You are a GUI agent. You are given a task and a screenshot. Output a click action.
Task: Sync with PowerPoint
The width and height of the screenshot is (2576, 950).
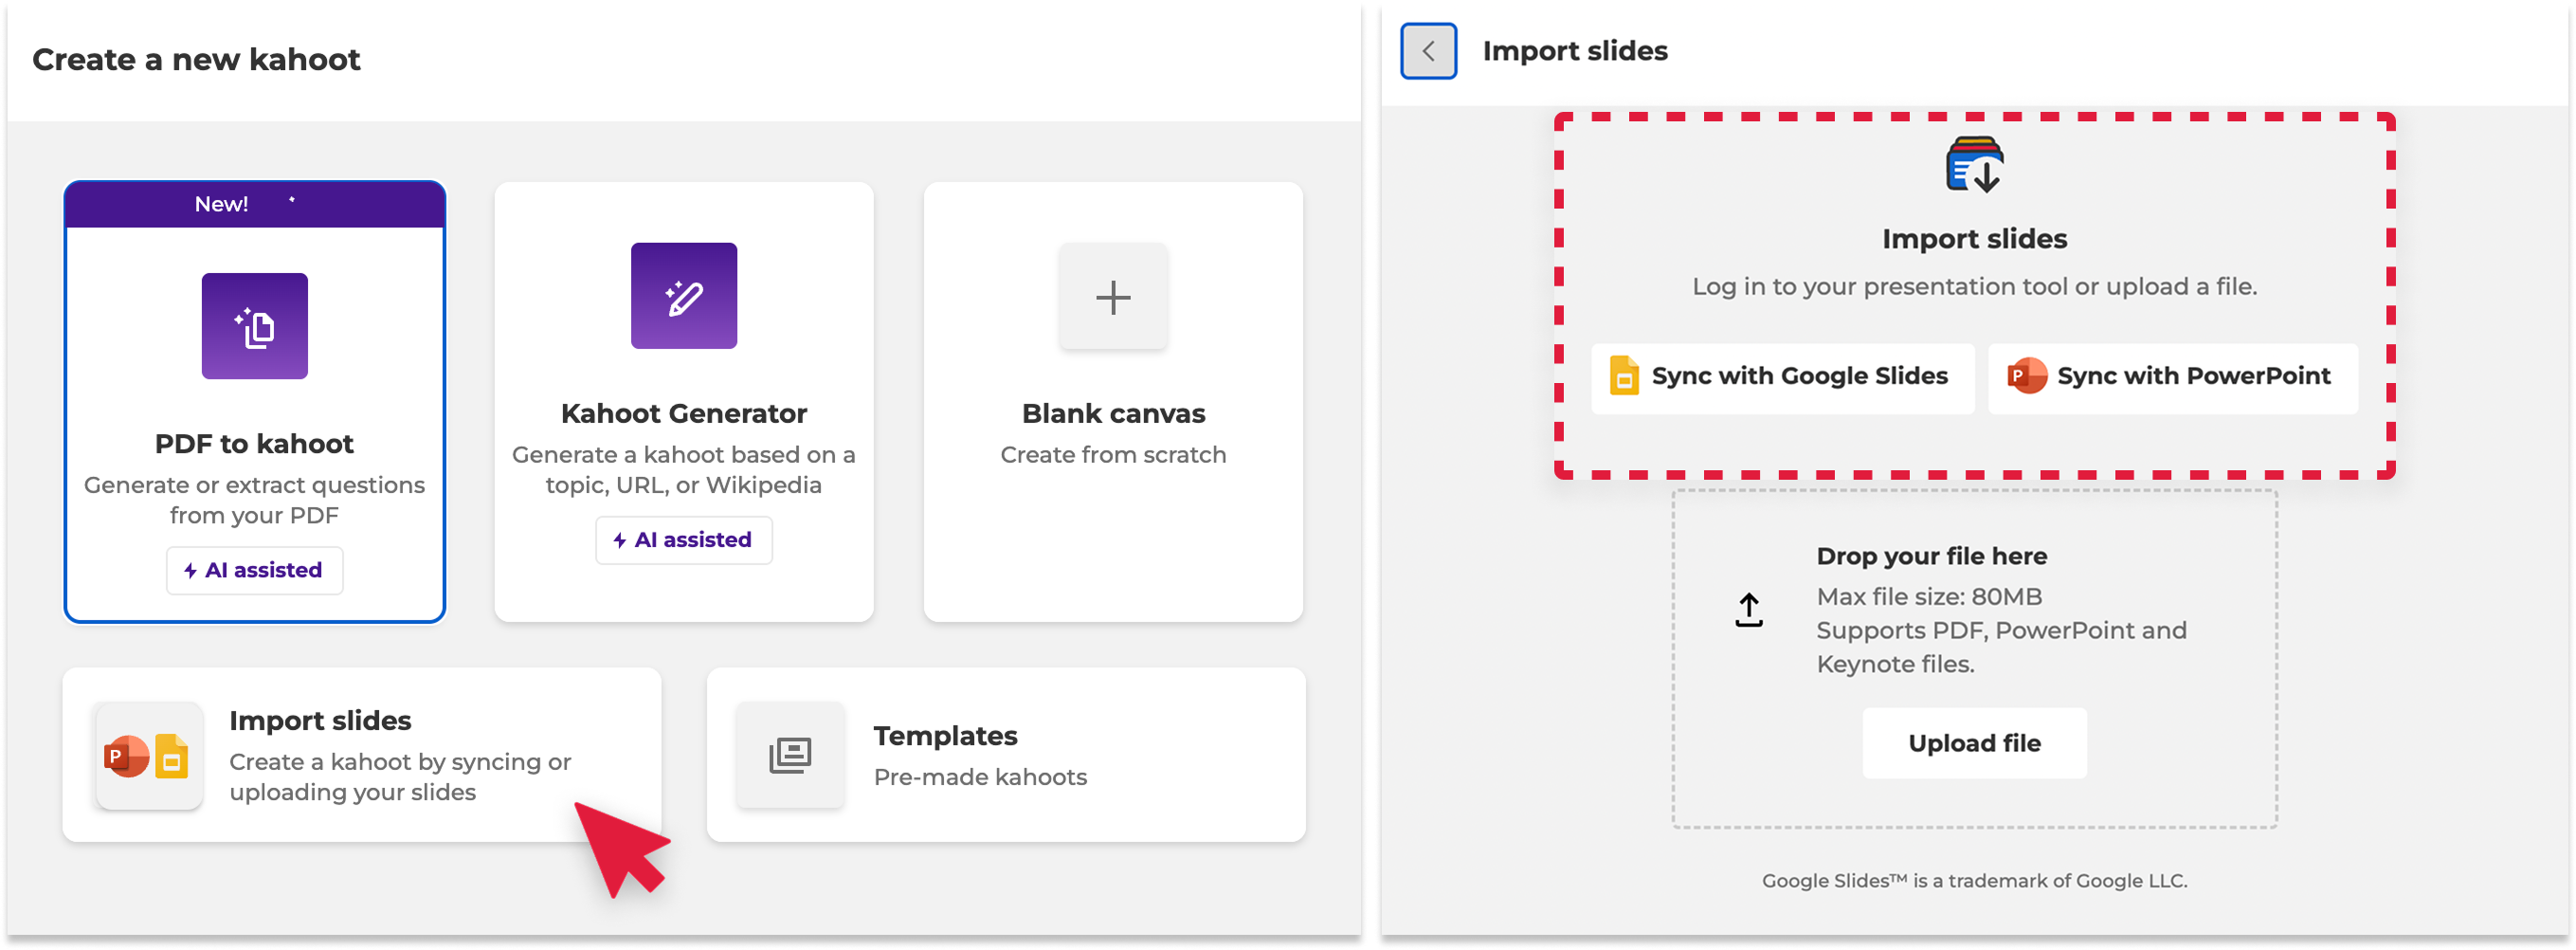tap(2172, 377)
